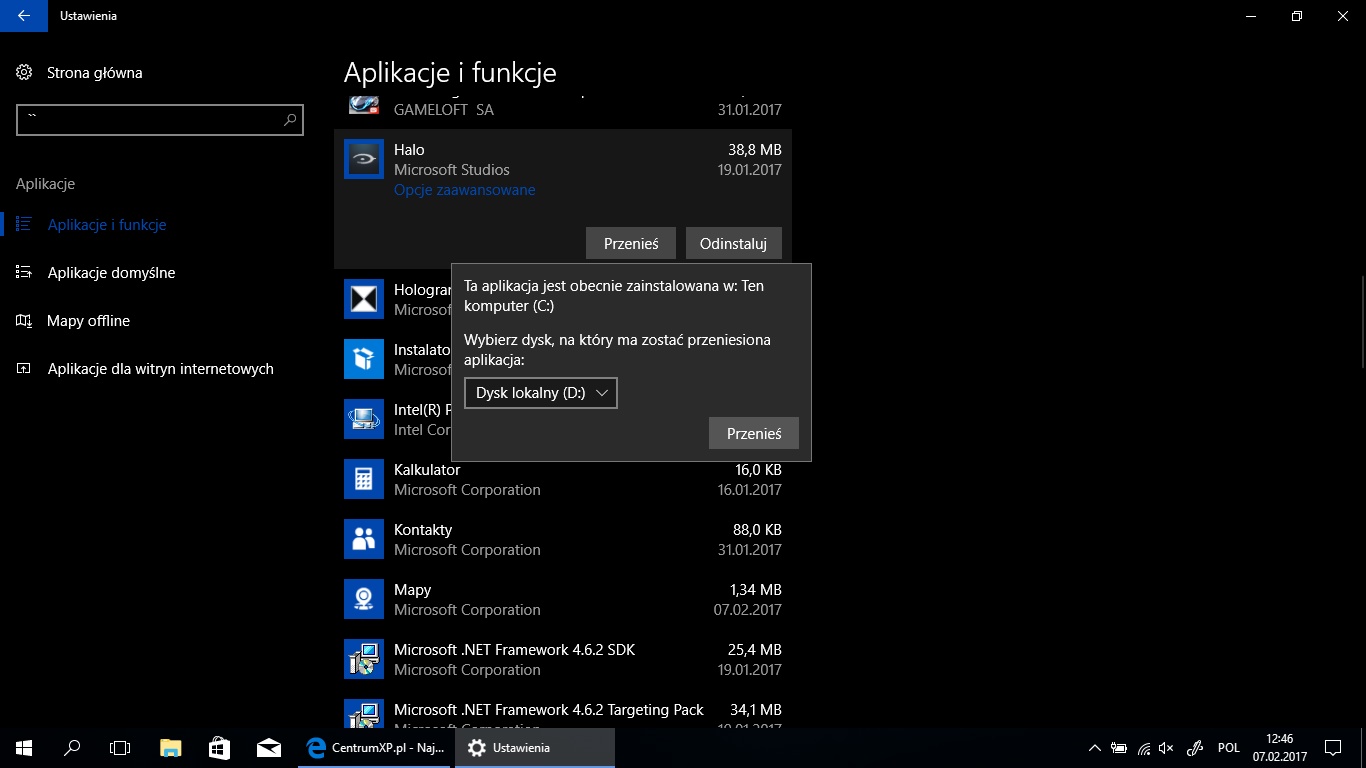Viewport: 1366px width, 768px height.
Task: Open the Action Center notifications icon
Action: (1332, 748)
